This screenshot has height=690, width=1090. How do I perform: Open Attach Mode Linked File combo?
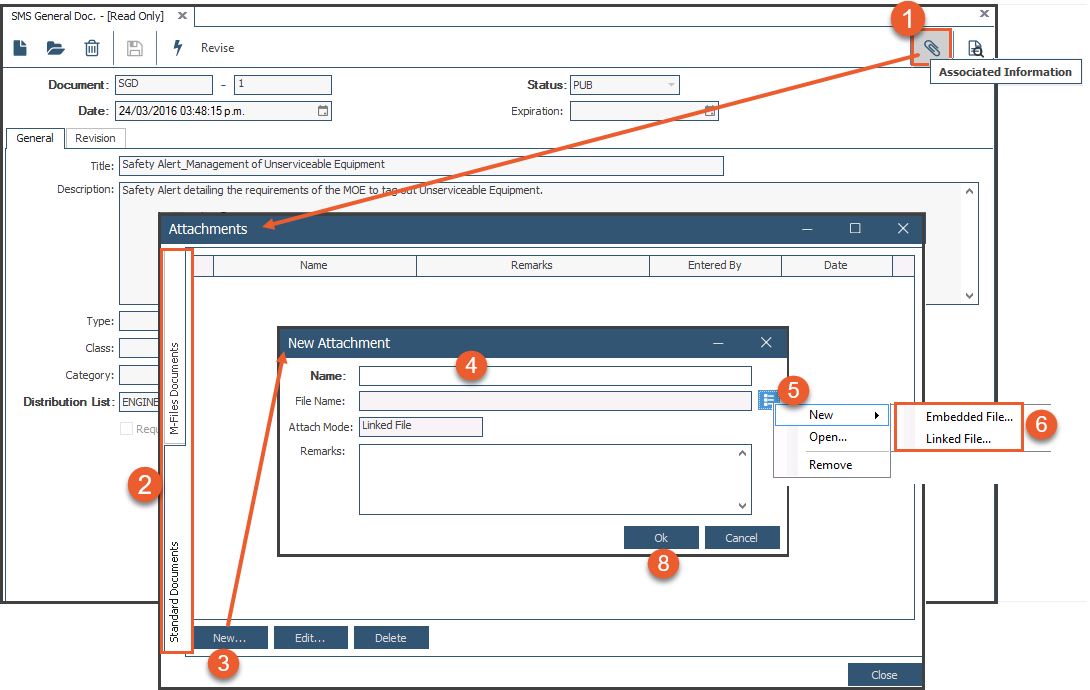pos(421,426)
